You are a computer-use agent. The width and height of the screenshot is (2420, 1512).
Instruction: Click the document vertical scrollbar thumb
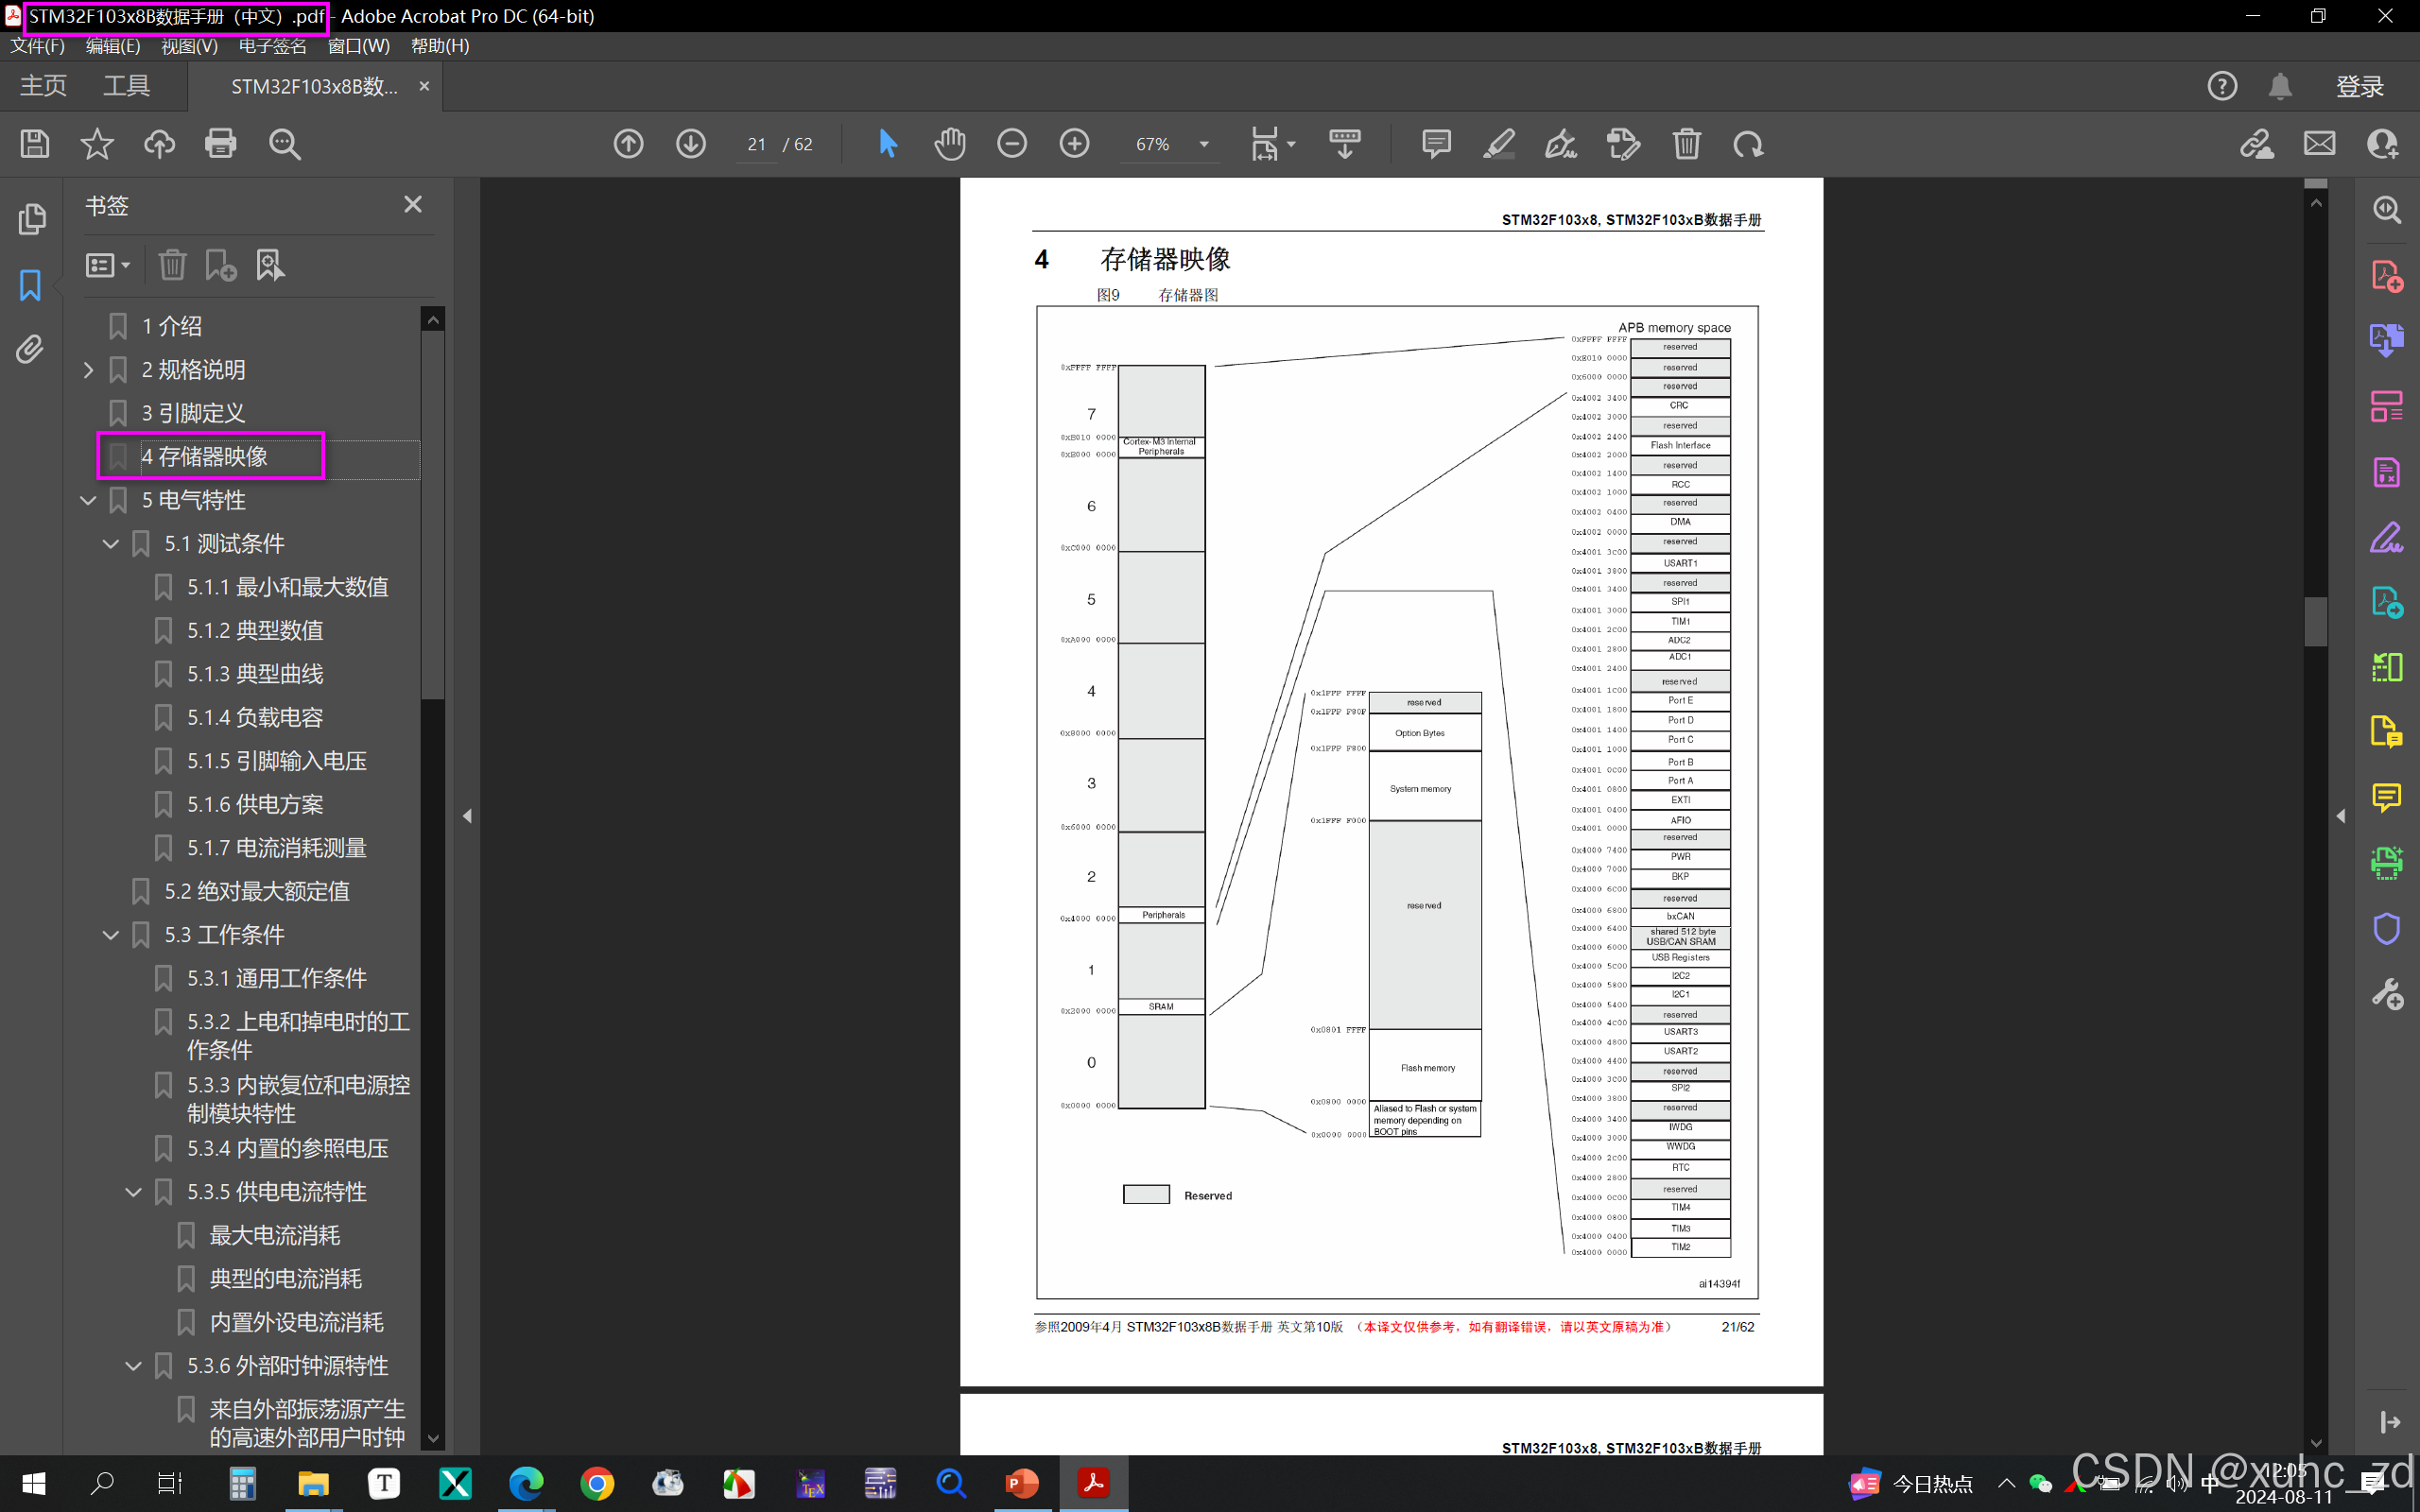pyautogui.click(x=2315, y=621)
